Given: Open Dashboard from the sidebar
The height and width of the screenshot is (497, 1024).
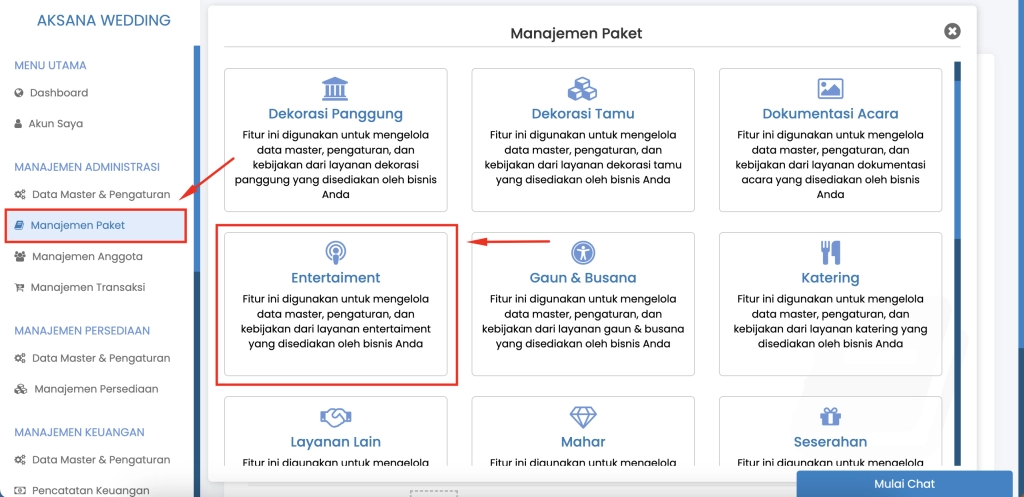Looking at the screenshot, I should 59,93.
